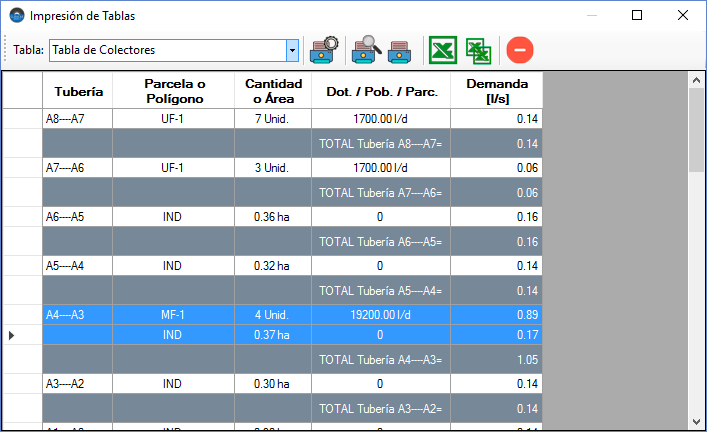Click the scrollbar up arrow
The image size is (707, 432).
(x=696, y=80)
